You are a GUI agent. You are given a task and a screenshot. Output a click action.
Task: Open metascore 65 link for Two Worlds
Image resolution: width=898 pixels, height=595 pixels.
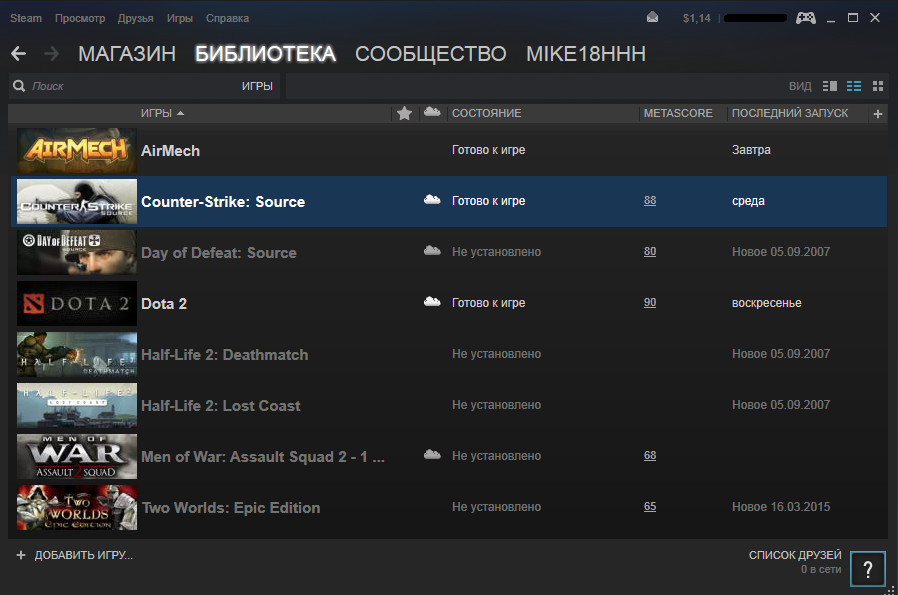(650, 506)
